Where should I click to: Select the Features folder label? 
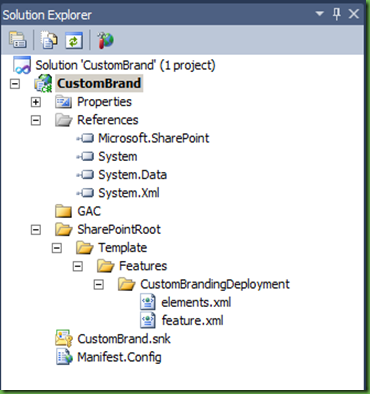[143, 266]
